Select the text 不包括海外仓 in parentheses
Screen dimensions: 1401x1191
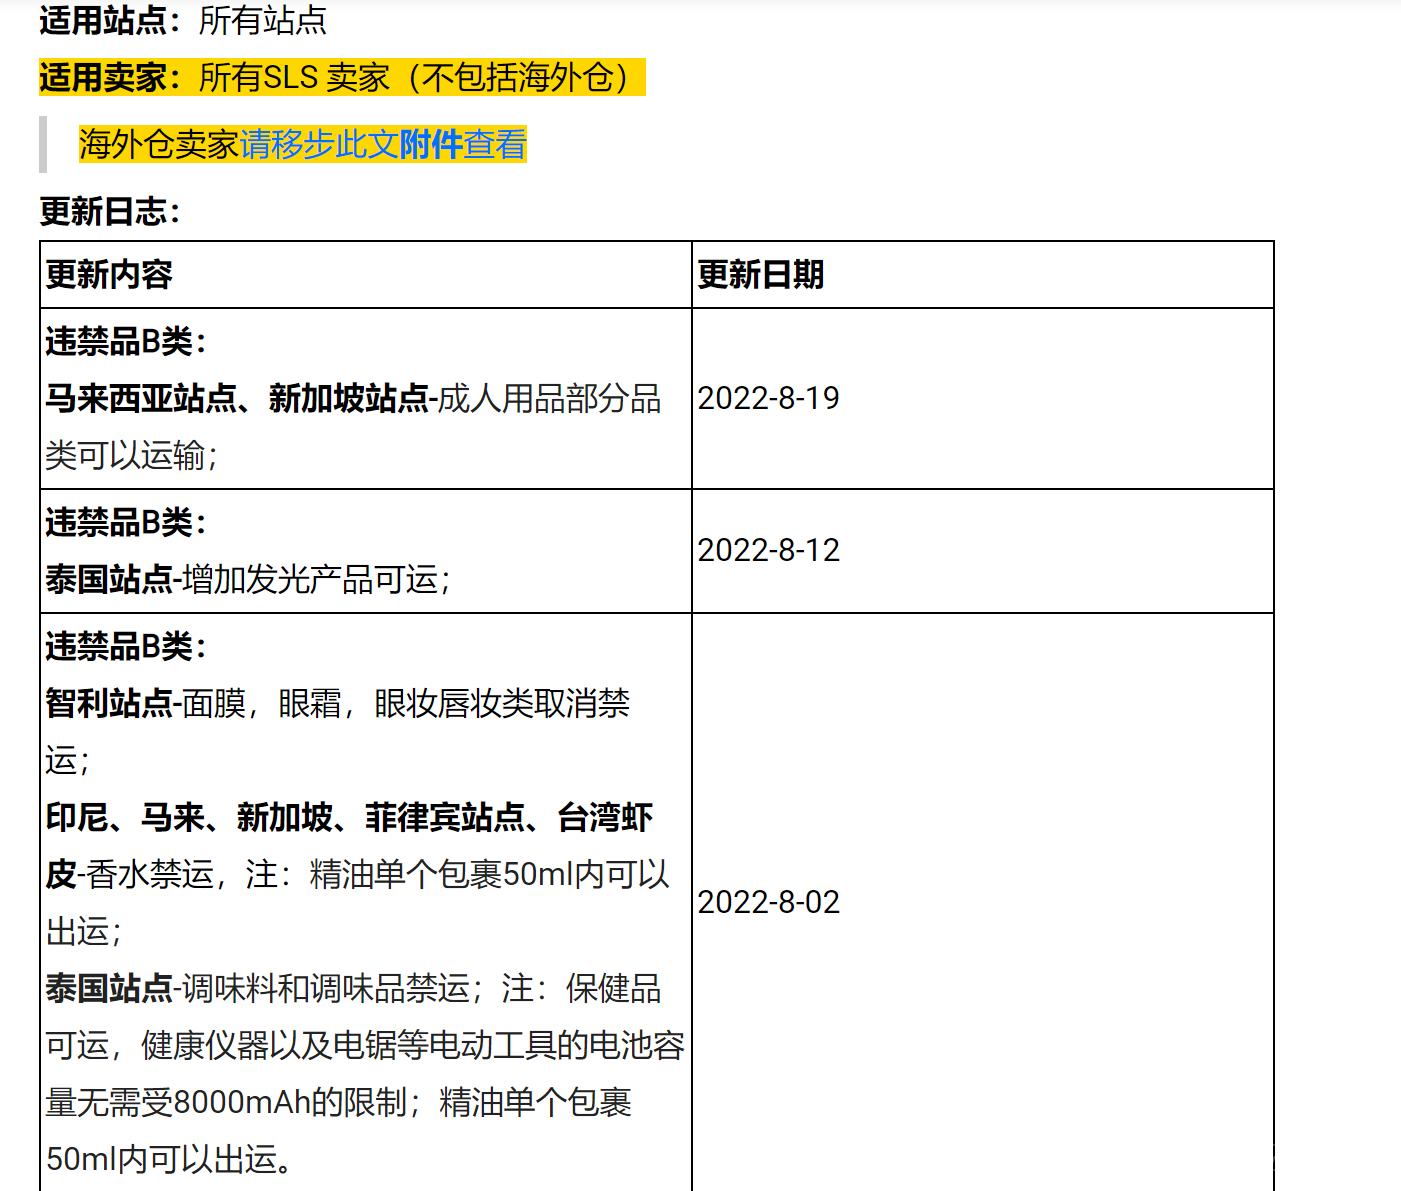(x=510, y=76)
